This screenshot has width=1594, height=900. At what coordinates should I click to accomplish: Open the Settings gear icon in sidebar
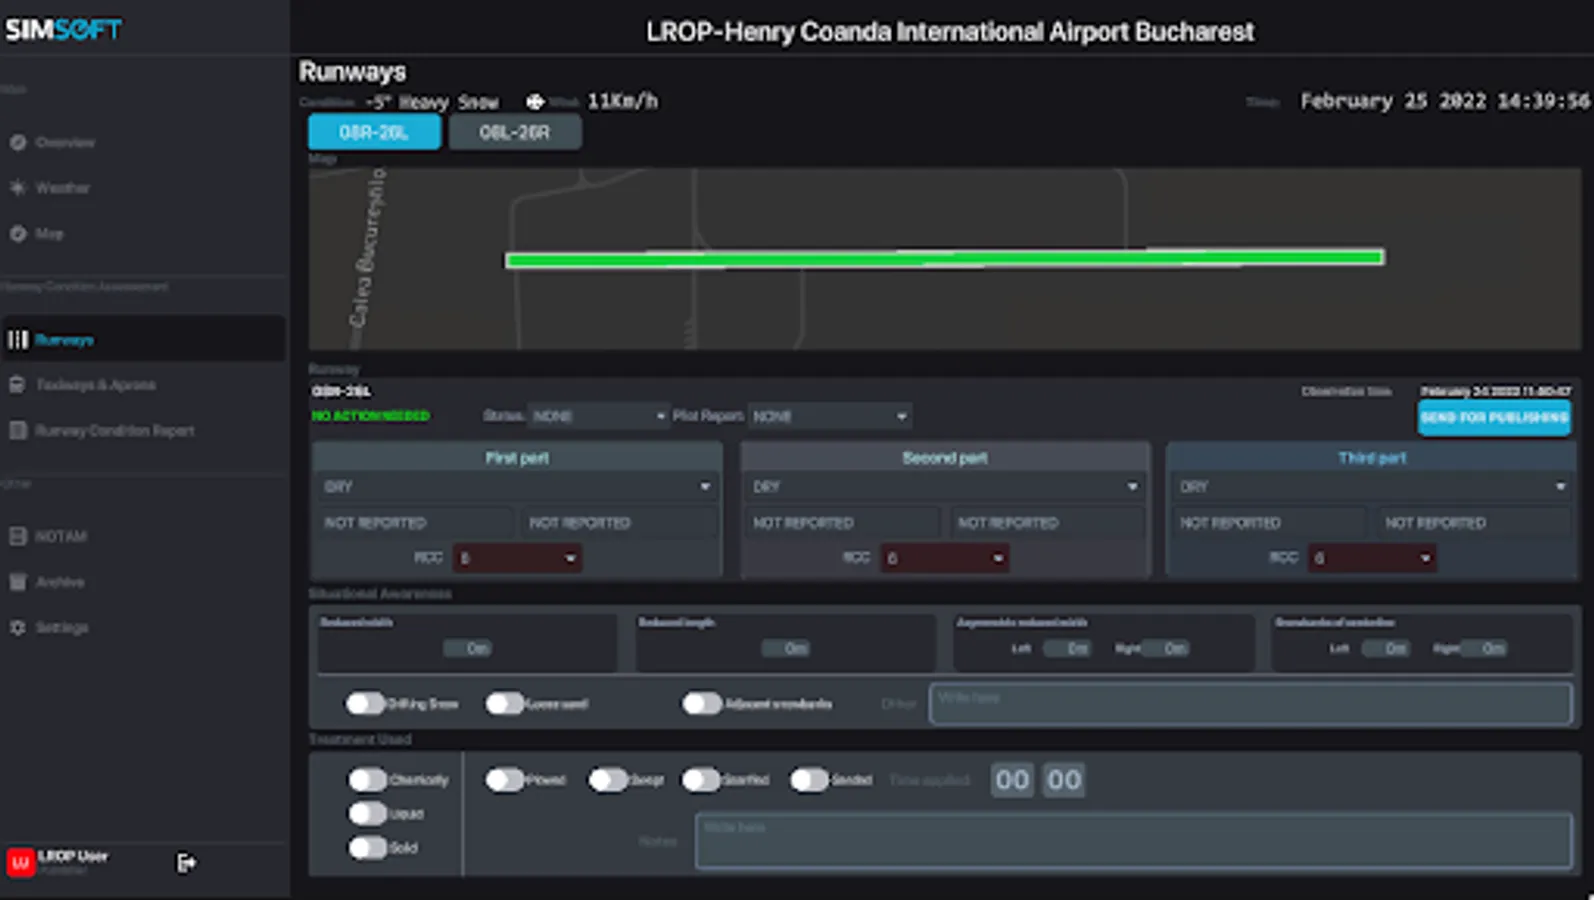pos(18,627)
